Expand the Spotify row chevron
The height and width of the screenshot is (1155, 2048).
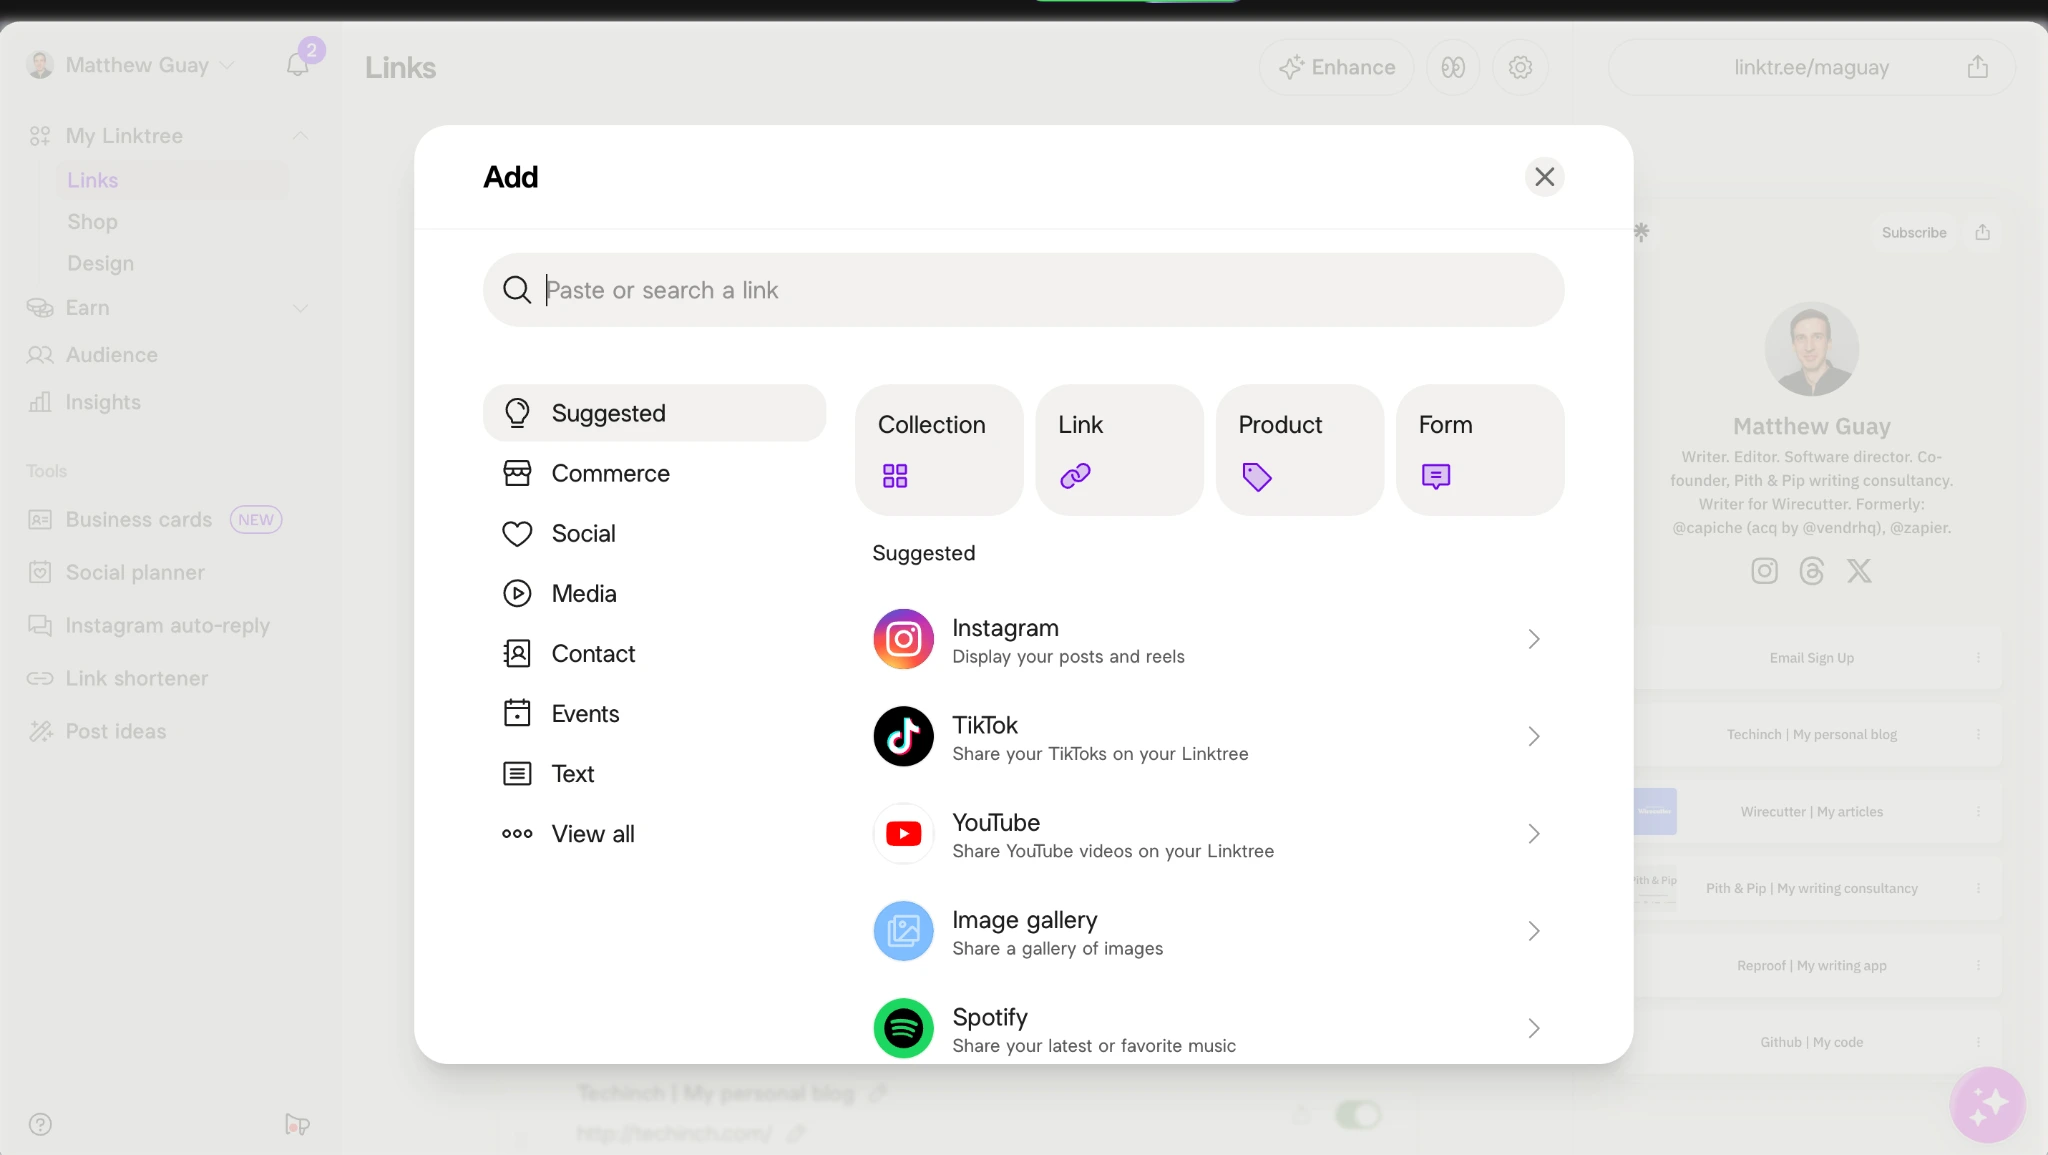[1533, 1028]
